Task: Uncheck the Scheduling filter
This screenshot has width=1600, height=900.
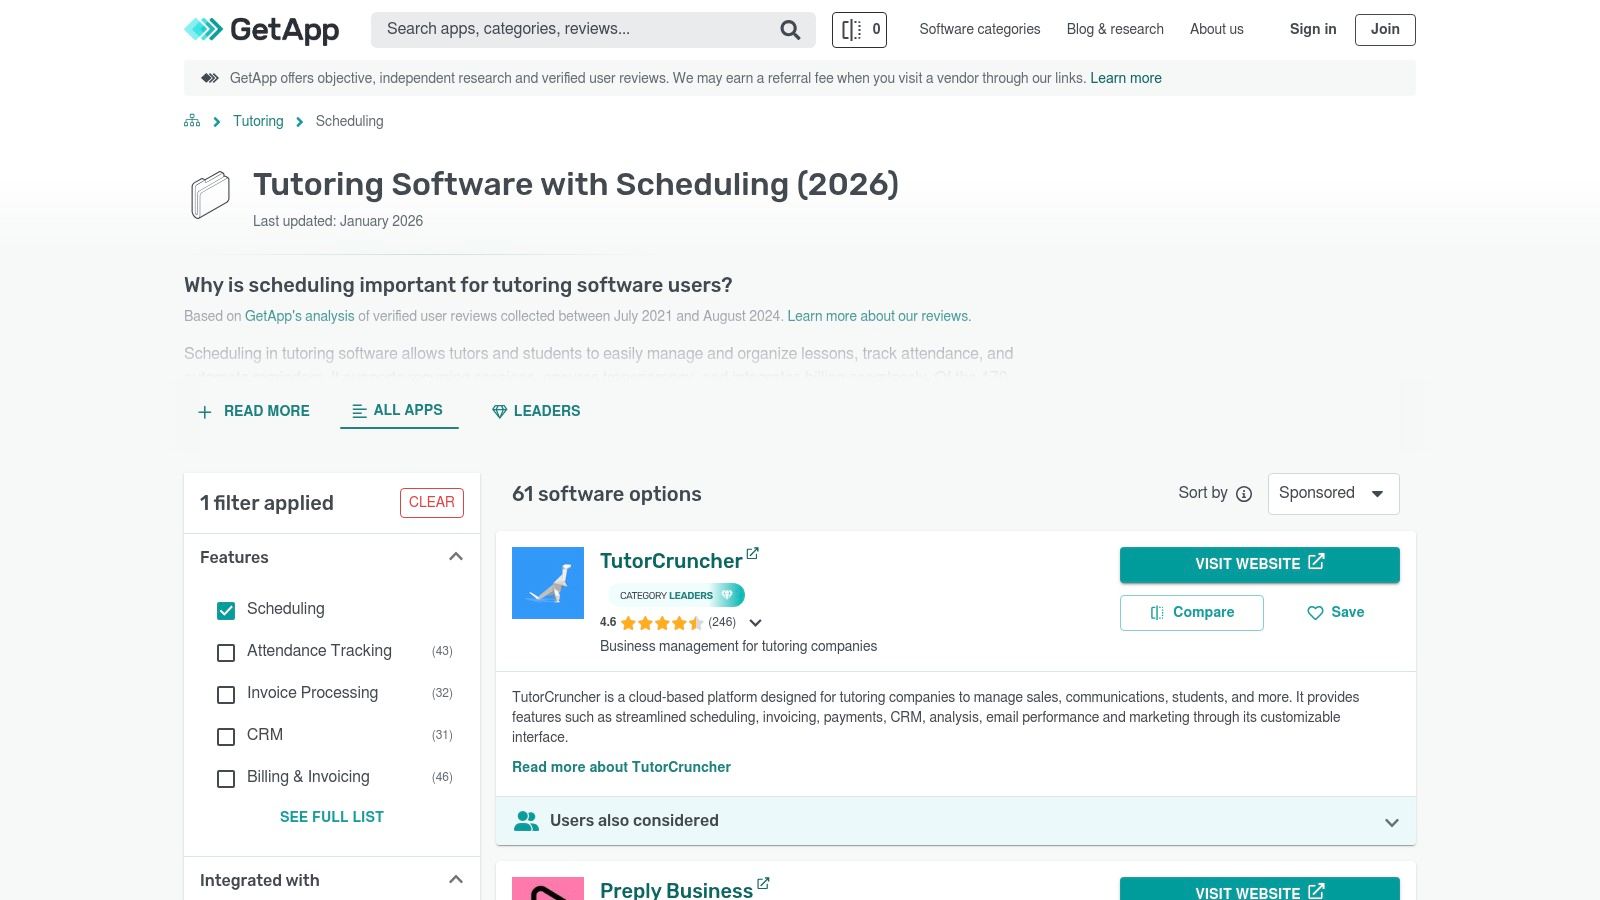Action: point(225,610)
